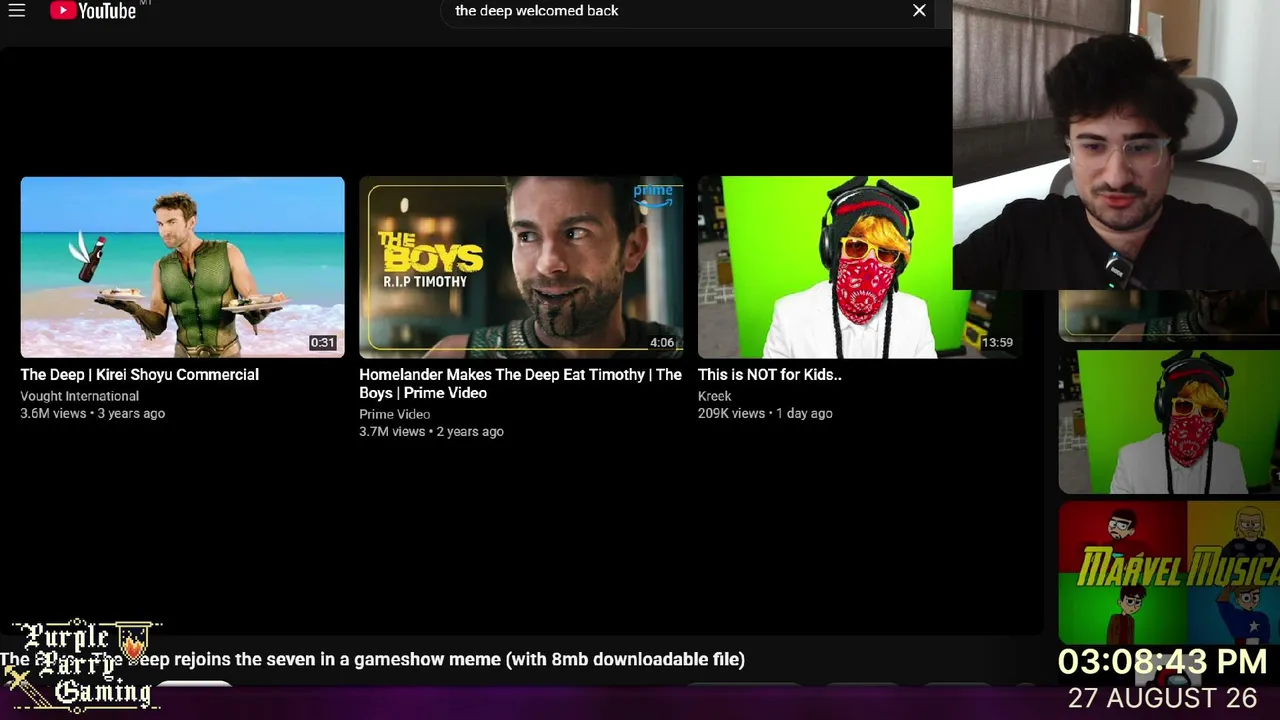
Task: Play Homelander Makes The Deep Eat Timothy thumbnail
Action: click(x=521, y=267)
